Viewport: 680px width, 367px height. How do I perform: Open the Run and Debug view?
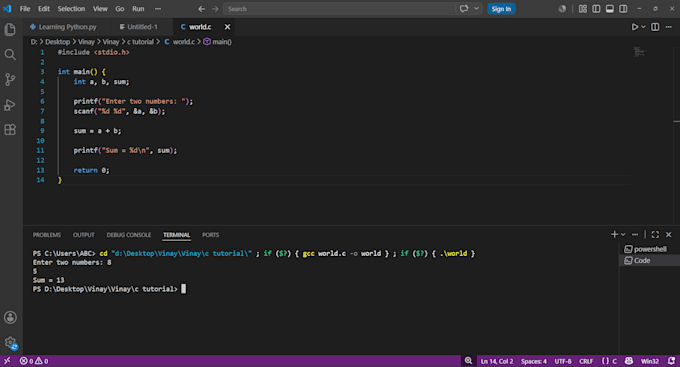pyautogui.click(x=10, y=105)
